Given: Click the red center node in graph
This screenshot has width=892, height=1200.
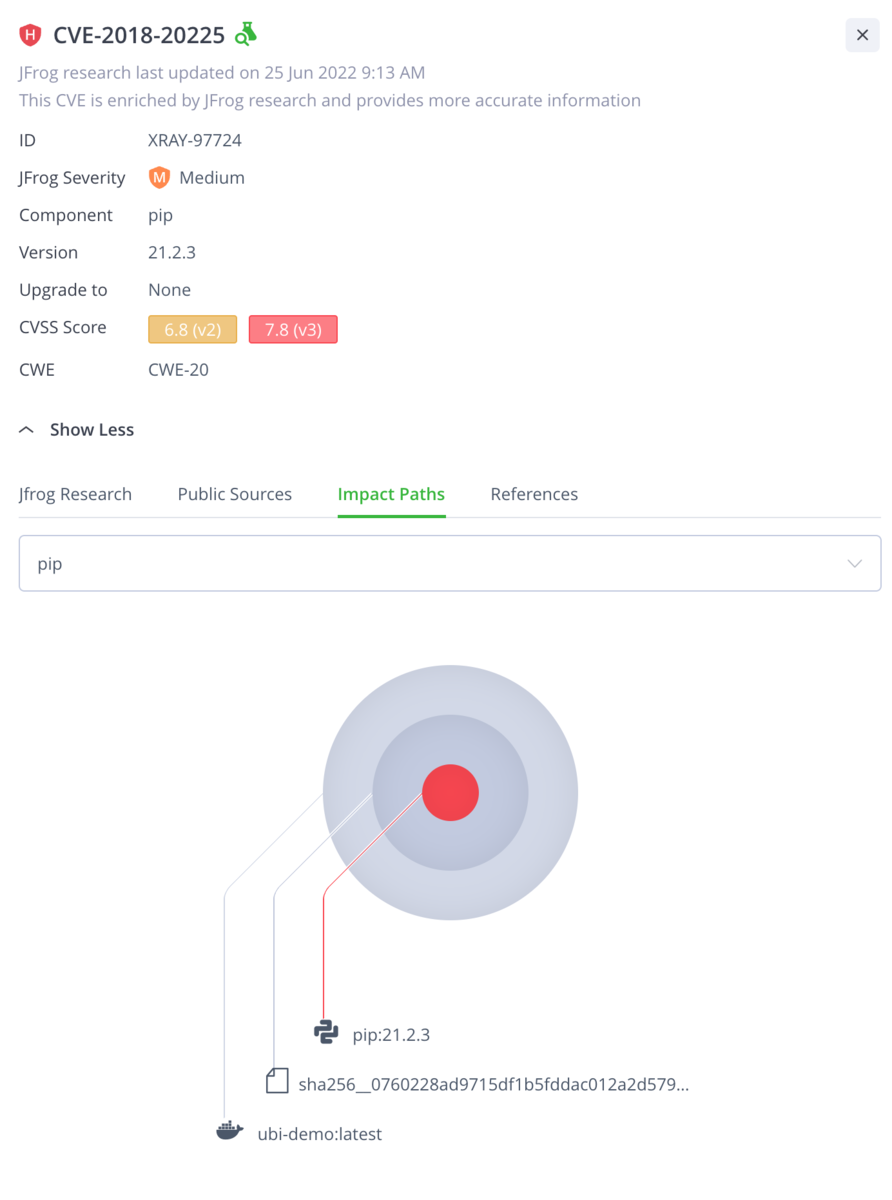Looking at the screenshot, I should point(450,792).
